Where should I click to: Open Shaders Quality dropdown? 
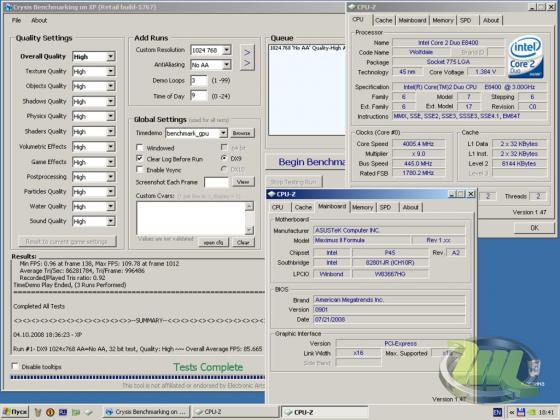(x=111, y=131)
